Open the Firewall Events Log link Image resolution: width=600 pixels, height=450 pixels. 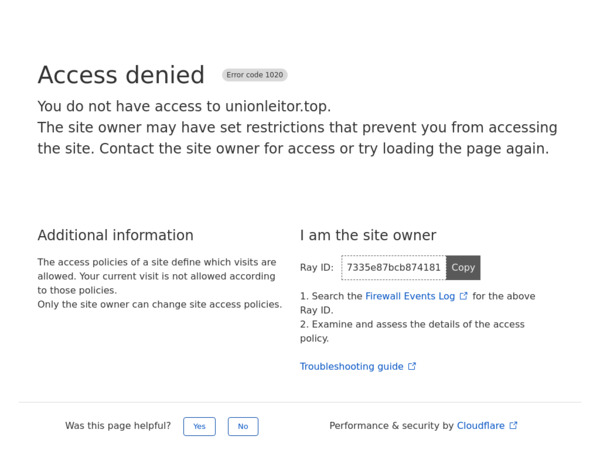(x=410, y=296)
